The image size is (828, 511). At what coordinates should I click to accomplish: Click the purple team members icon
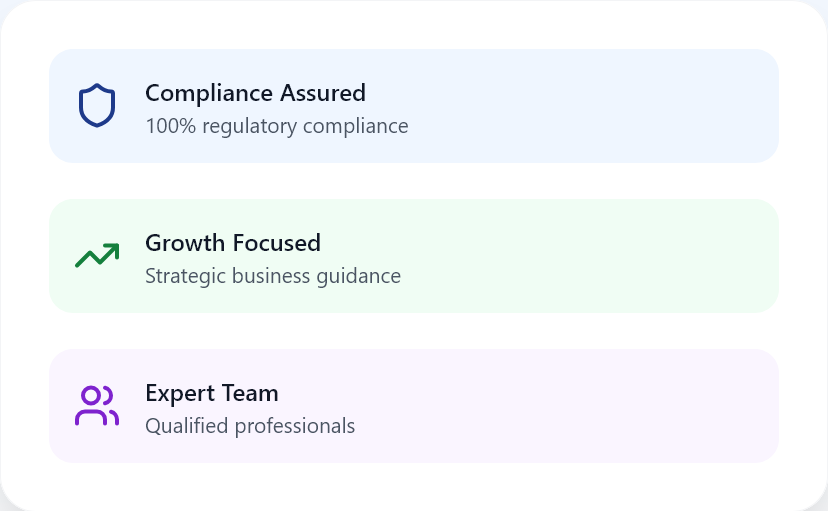pyautogui.click(x=97, y=405)
